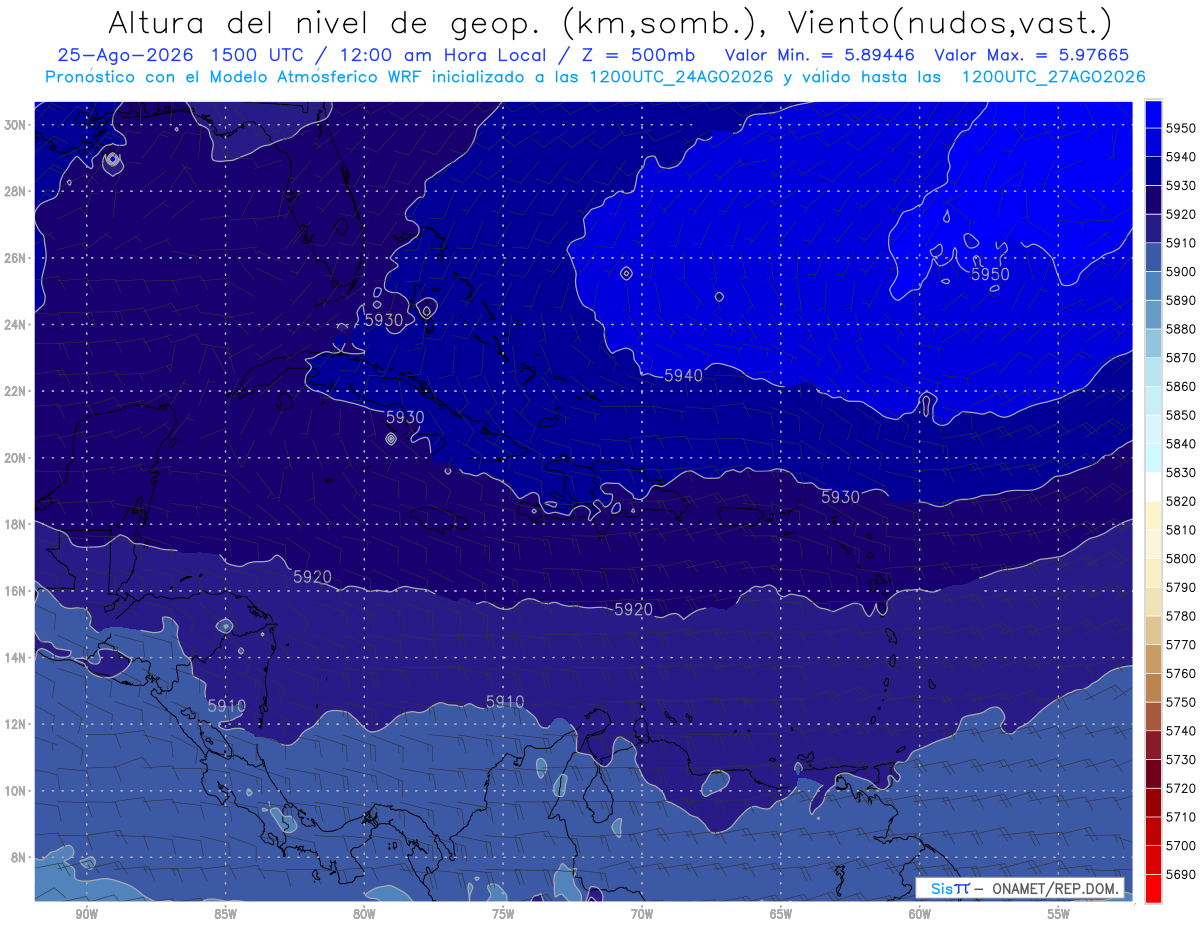Image resolution: width=1200 pixels, height=927 pixels.
Task: Click the 14N latitude axis label
Action: click(16, 657)
